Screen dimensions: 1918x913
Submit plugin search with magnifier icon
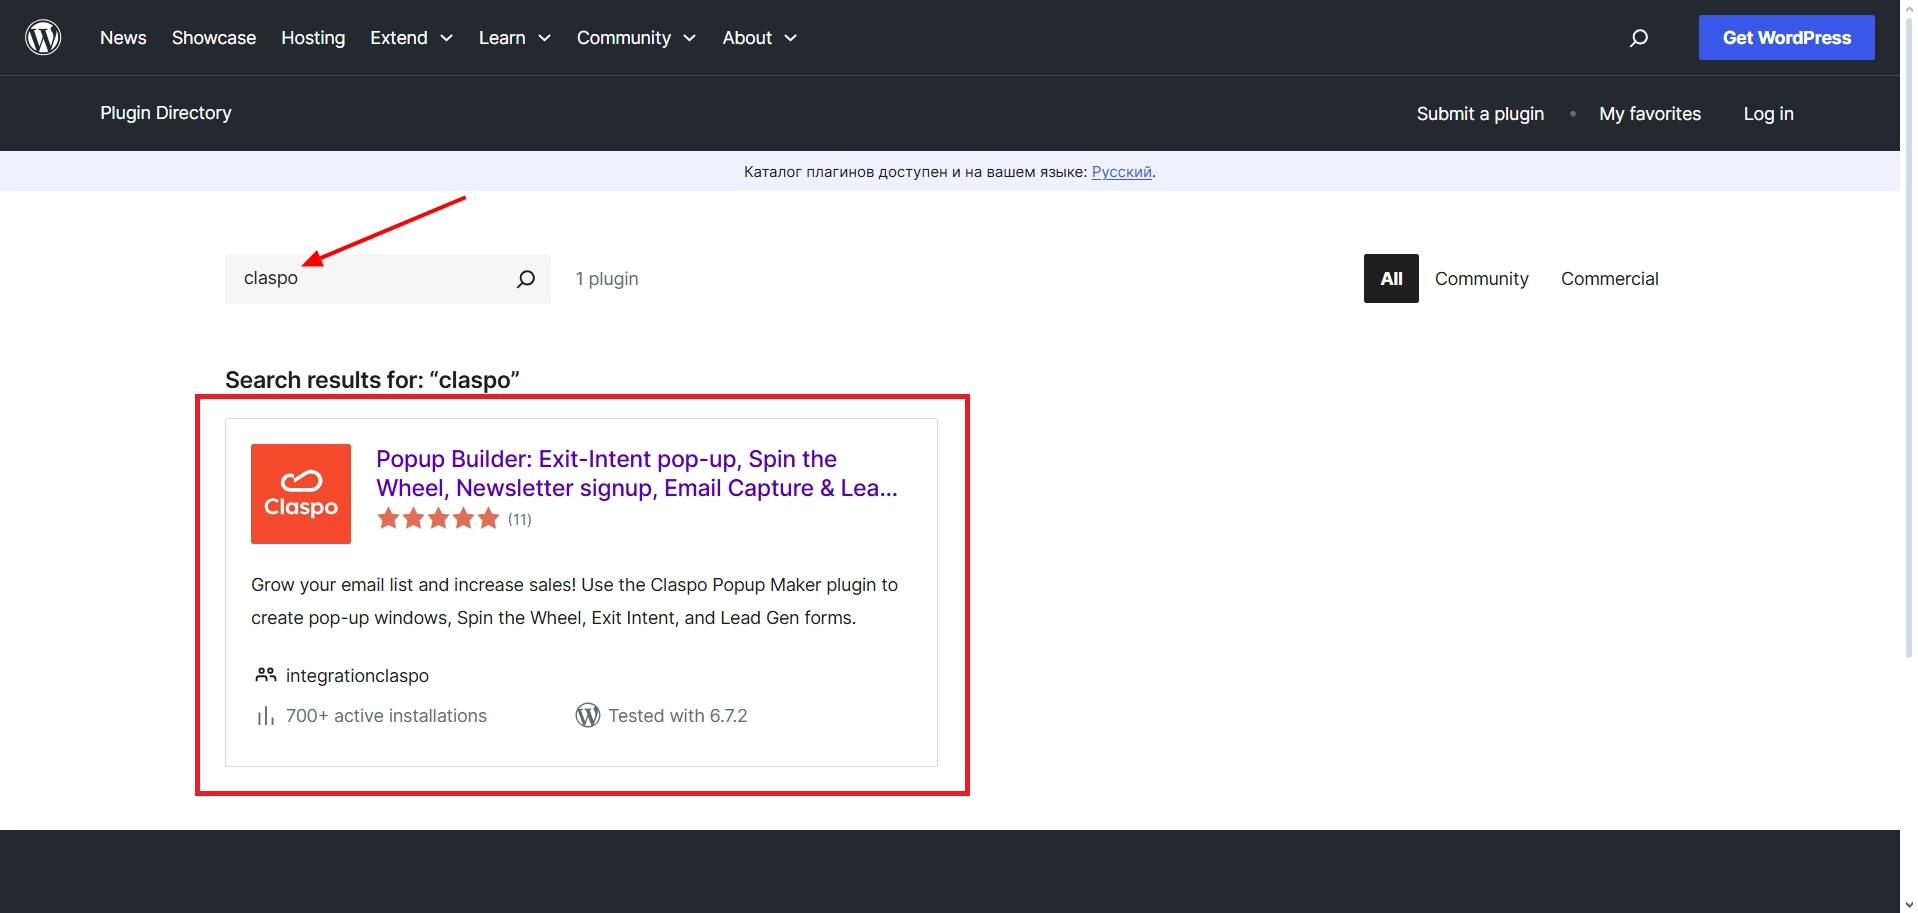coord(526,279)
